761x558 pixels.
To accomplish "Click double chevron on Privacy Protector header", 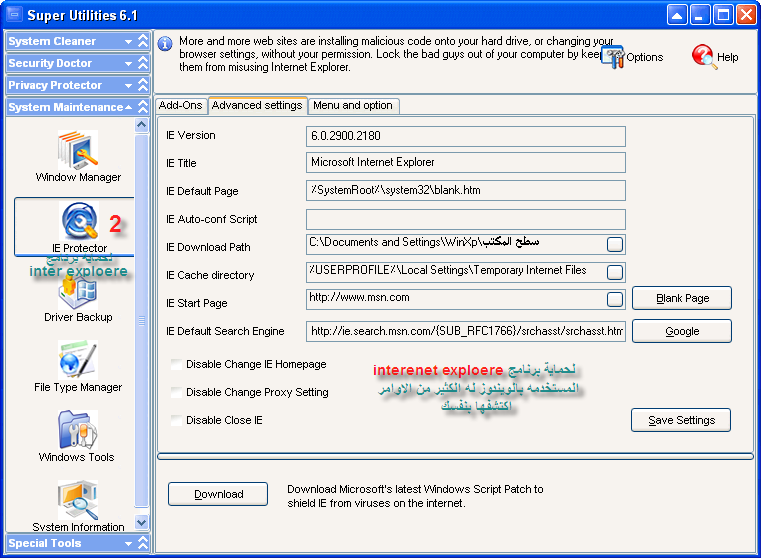I will (143, 85).
